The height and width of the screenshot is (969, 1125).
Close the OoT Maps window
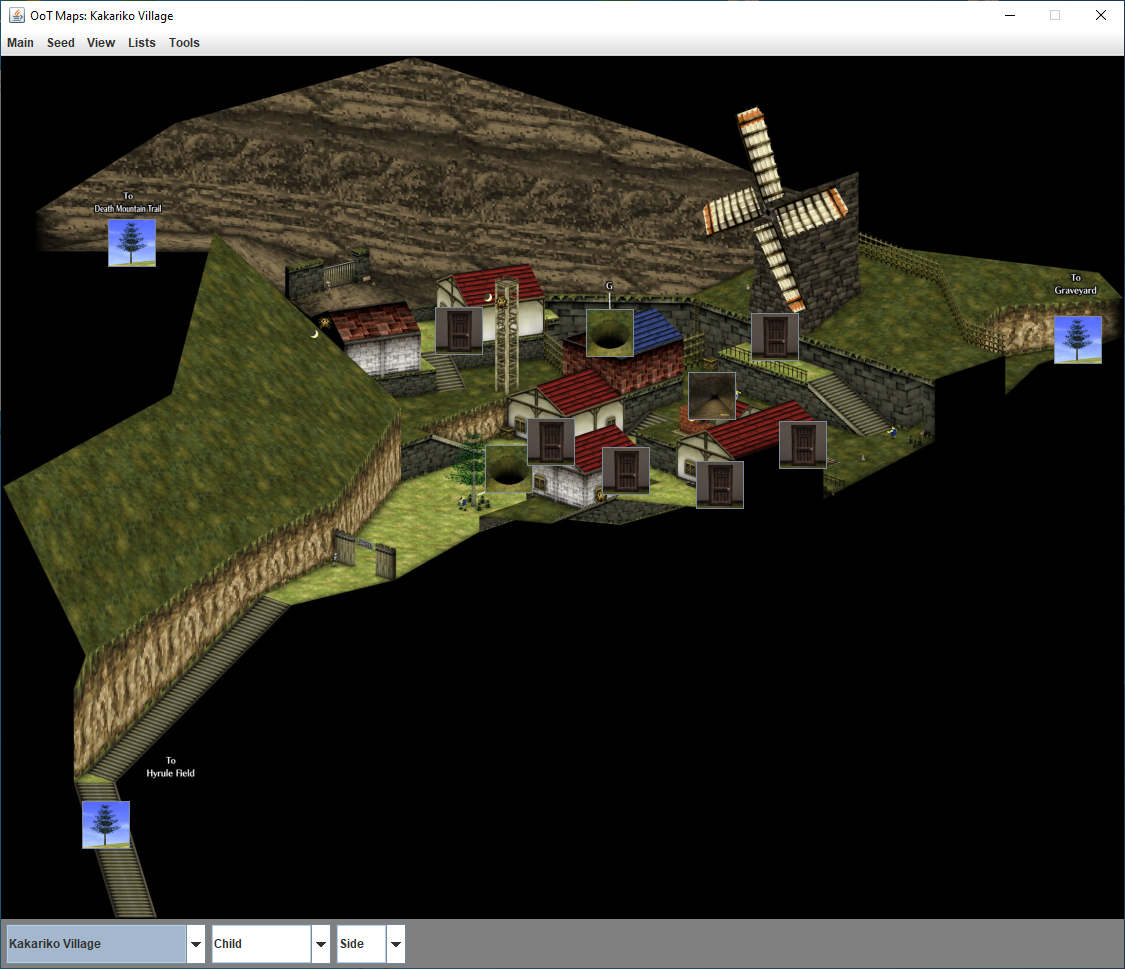pyautogui.click(x=1101, y=15)
